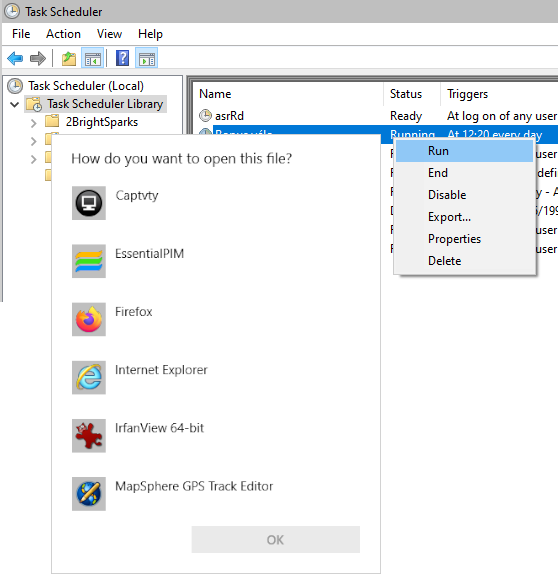Open the Action menu
This screenshot has height=578, width=558.
click(63, 34)
